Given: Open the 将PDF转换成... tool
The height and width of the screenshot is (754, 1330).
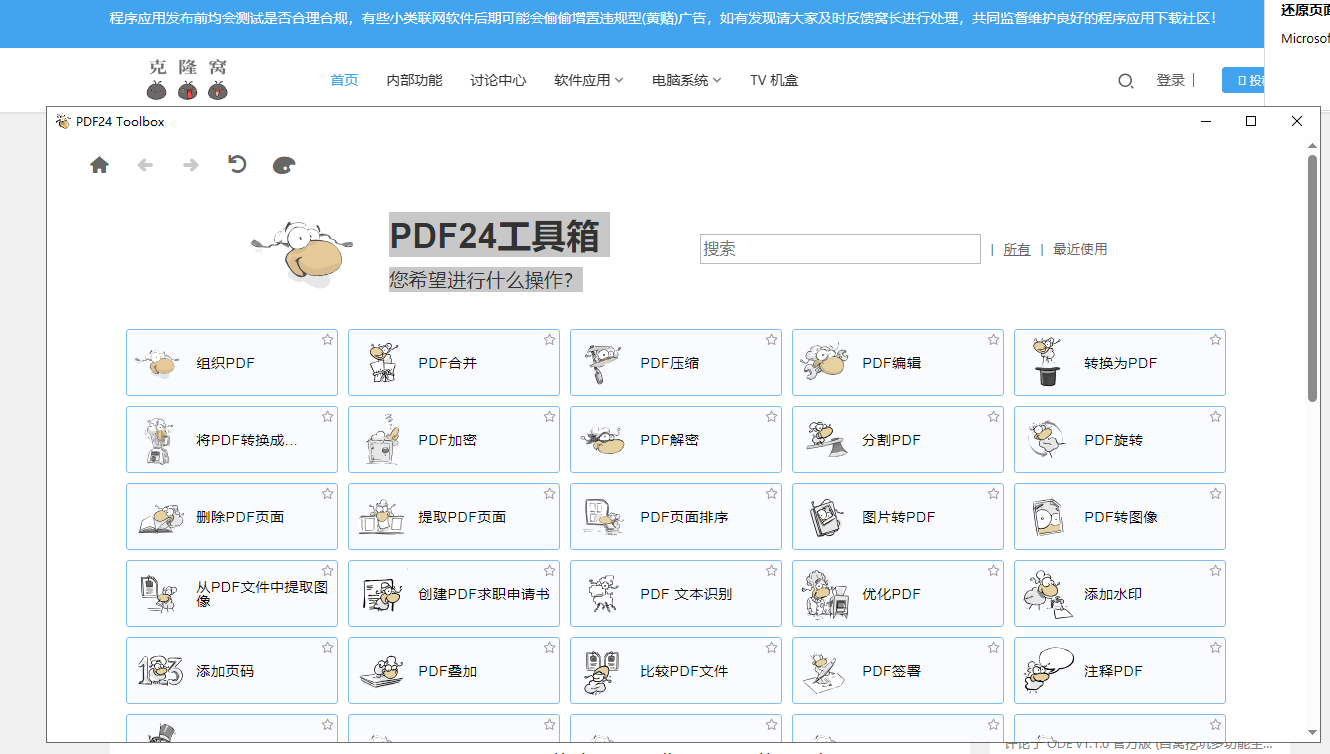Looking at the screenshot, I should tap(232, 440).
